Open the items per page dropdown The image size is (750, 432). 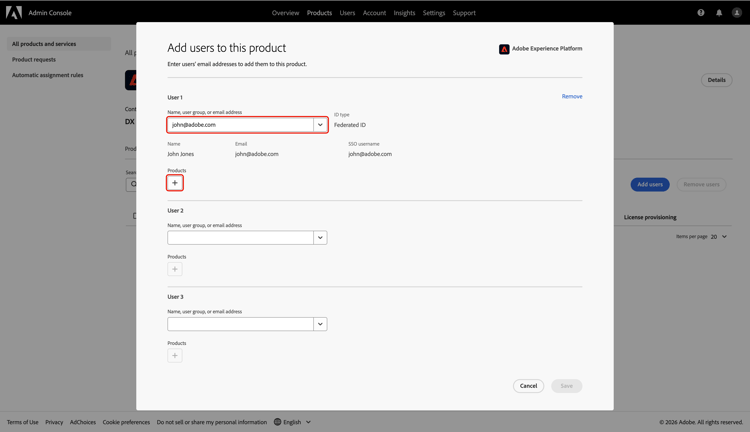click(718, 237)
